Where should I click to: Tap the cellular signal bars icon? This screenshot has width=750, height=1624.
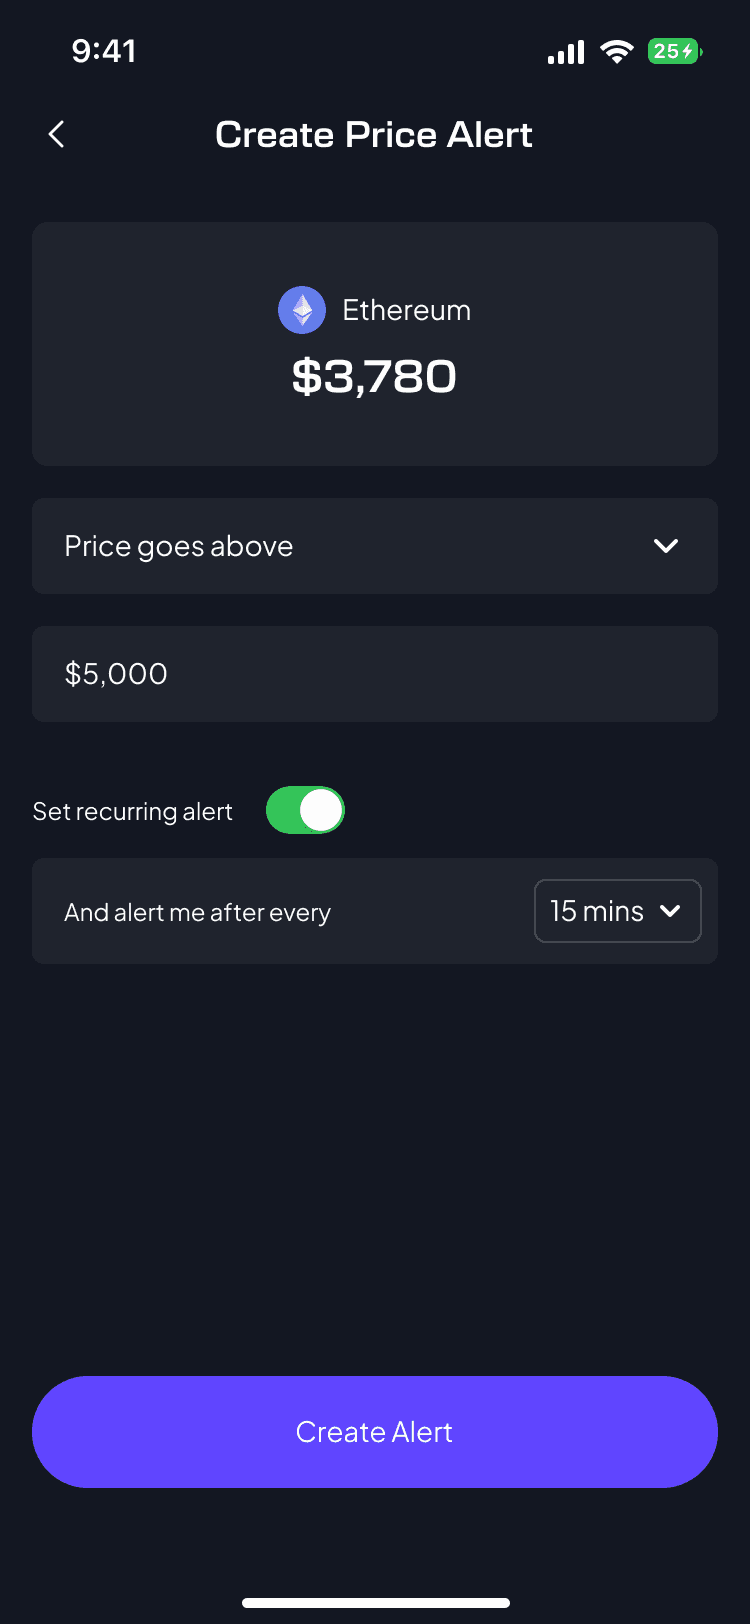point(566,52)
